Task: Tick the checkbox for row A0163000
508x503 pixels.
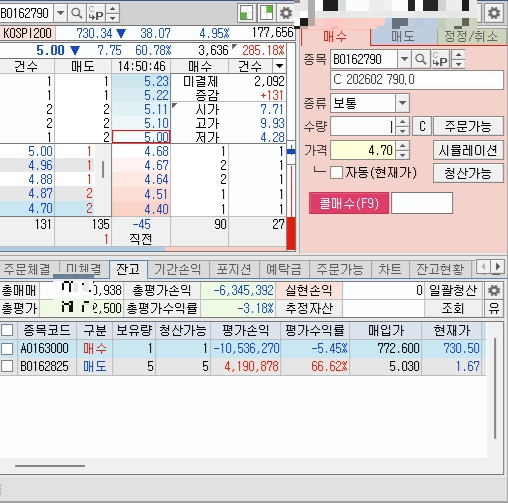Action: point(7,349)
